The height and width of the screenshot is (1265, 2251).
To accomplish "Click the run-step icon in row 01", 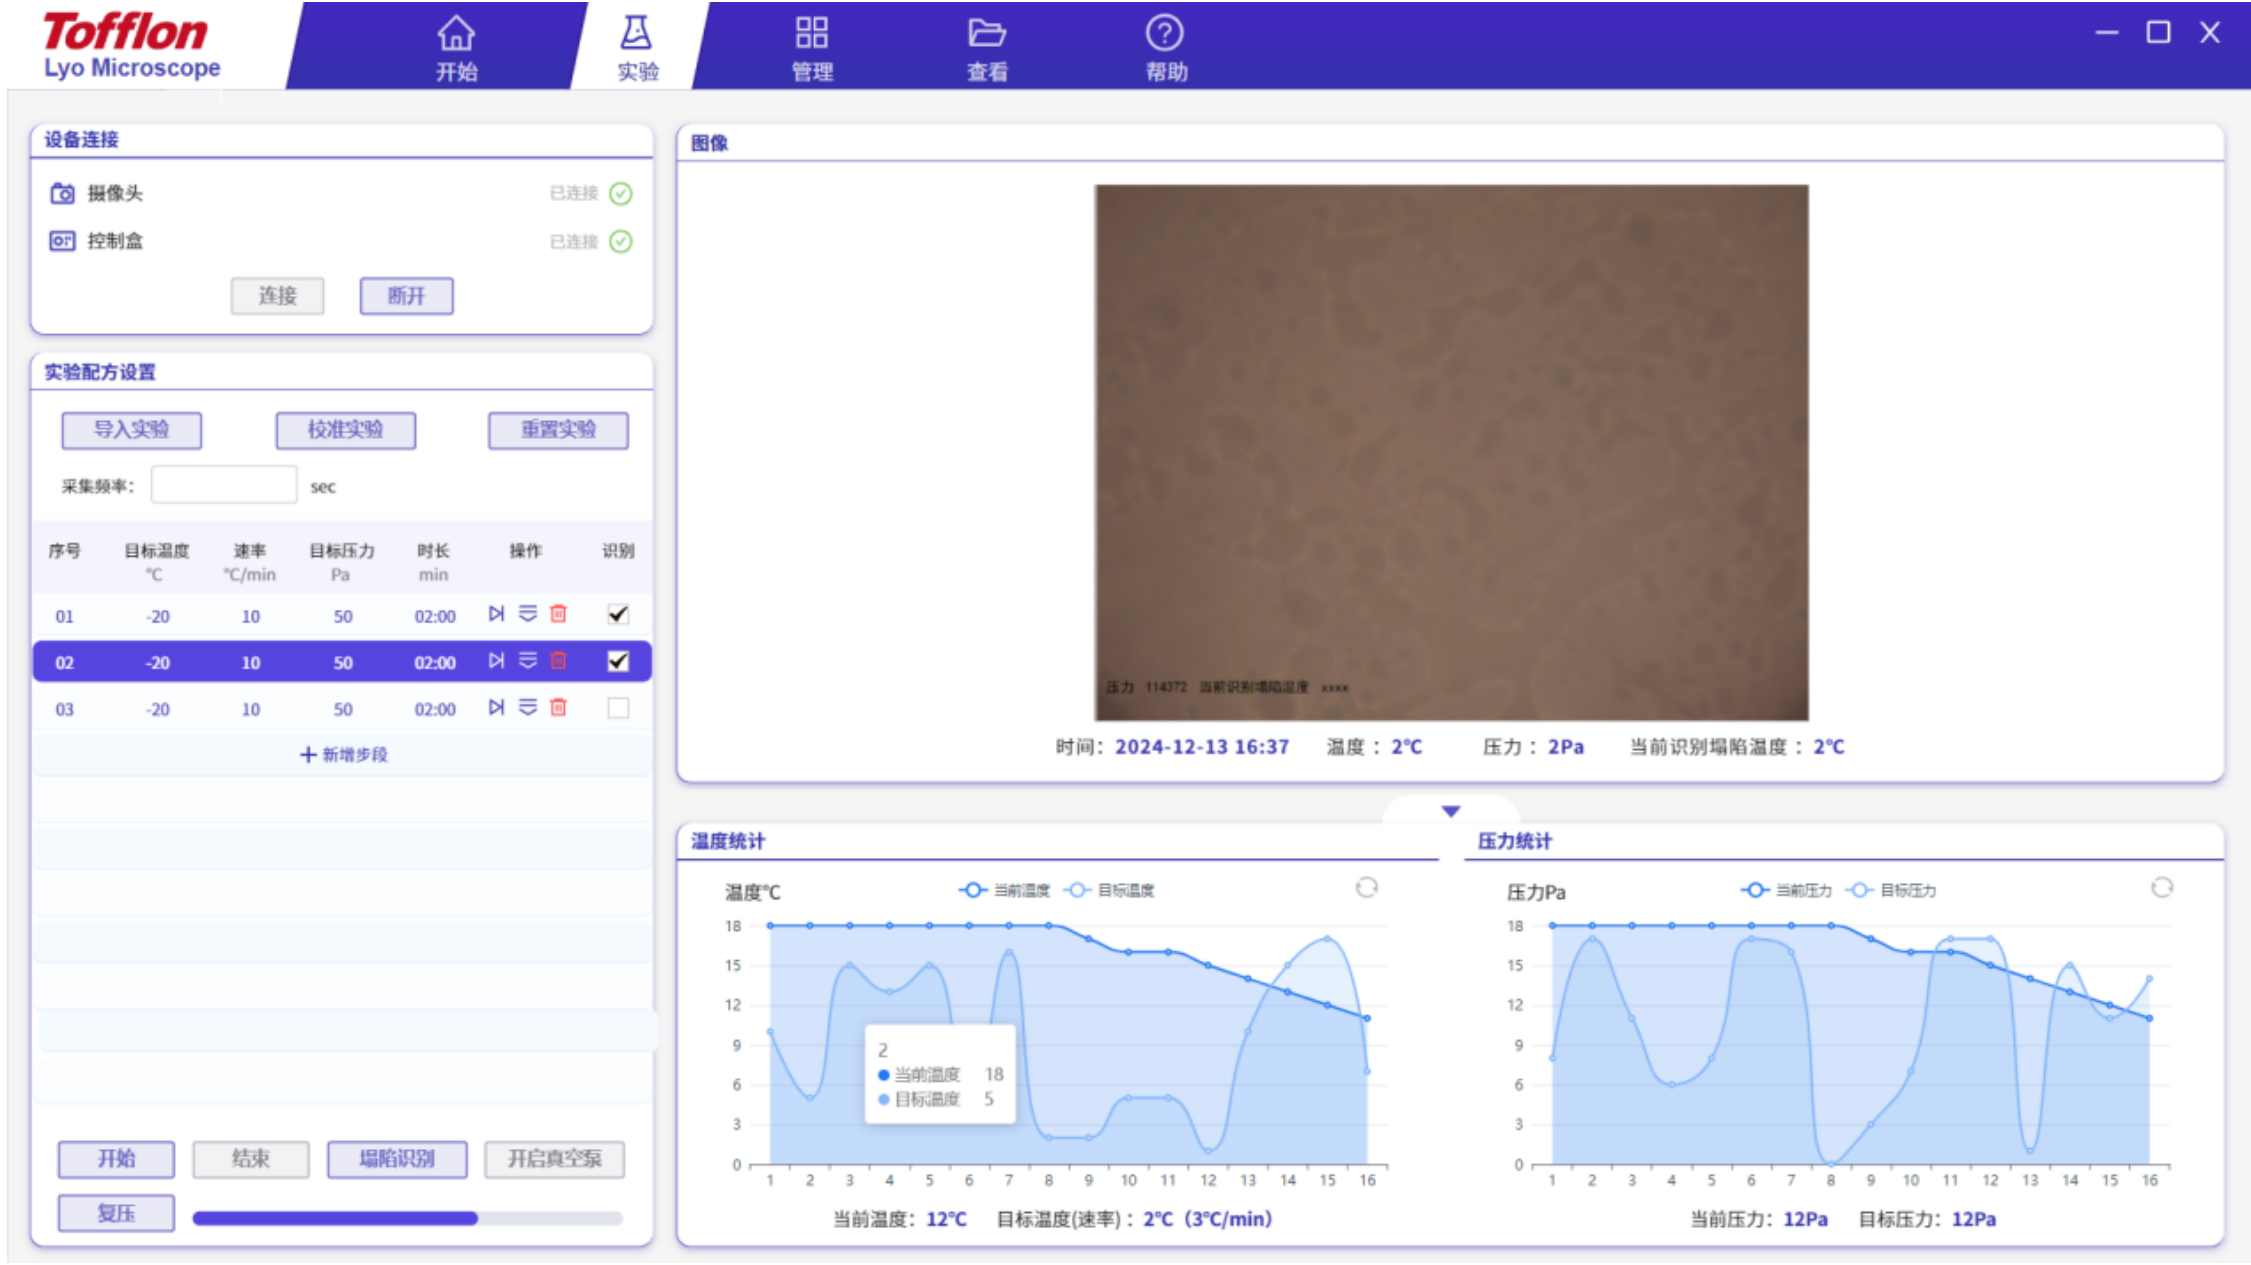I will [496, 614].
